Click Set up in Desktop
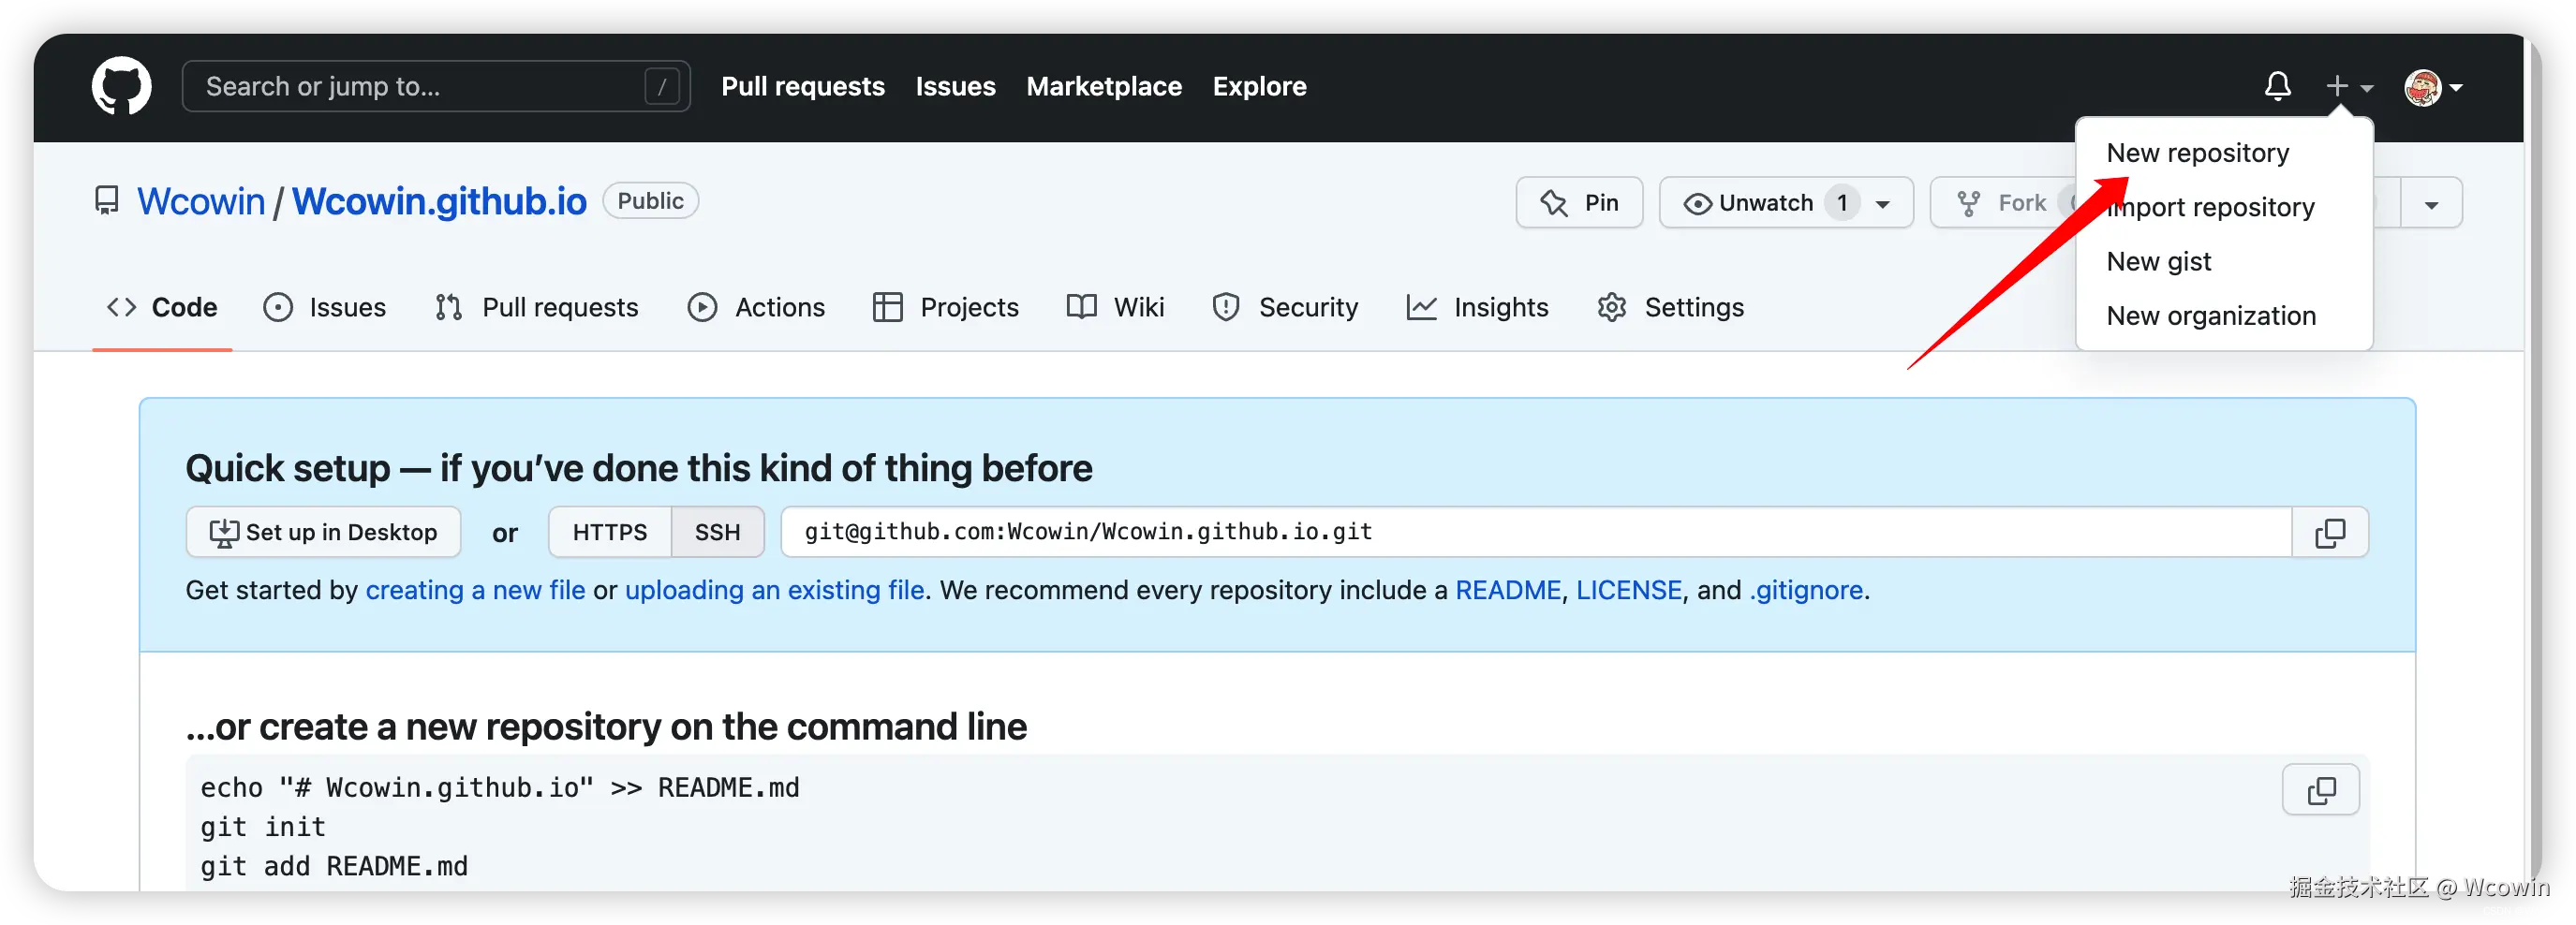This screenshot has height=925, width=2576. (323, 532)
